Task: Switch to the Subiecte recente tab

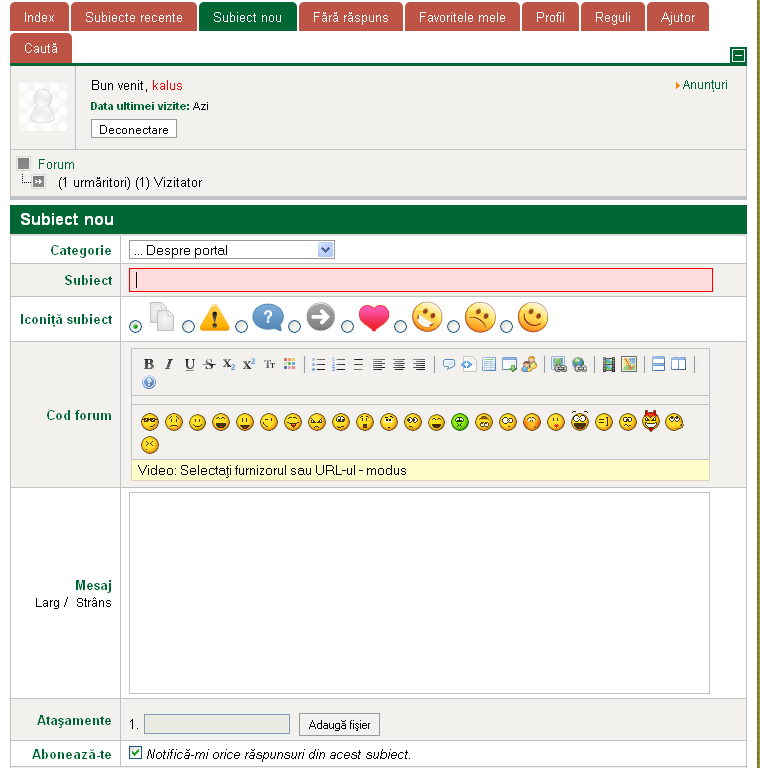Action: pyautogui.click(x=133, y=18)
